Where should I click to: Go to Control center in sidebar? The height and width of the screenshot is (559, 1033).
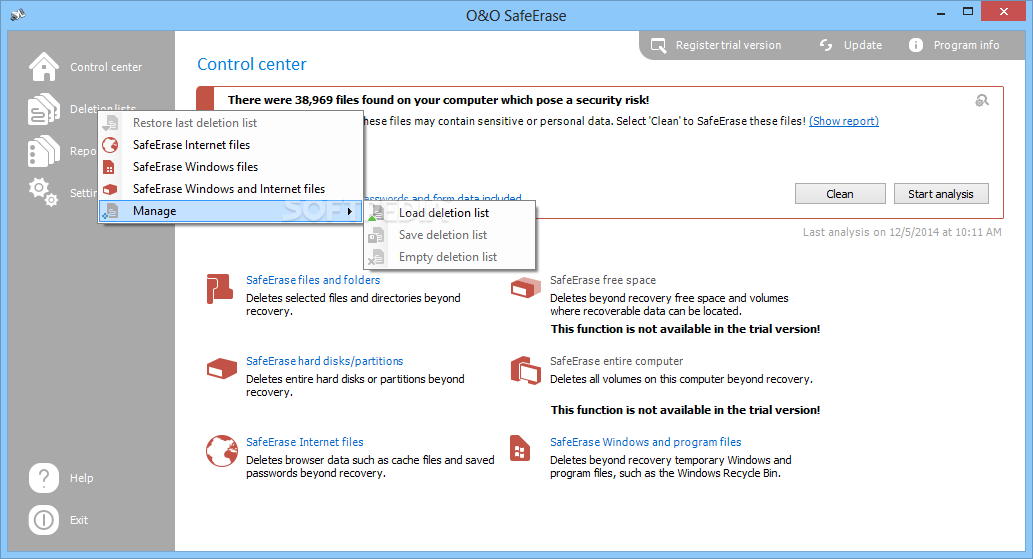click(x=106, y=67)
